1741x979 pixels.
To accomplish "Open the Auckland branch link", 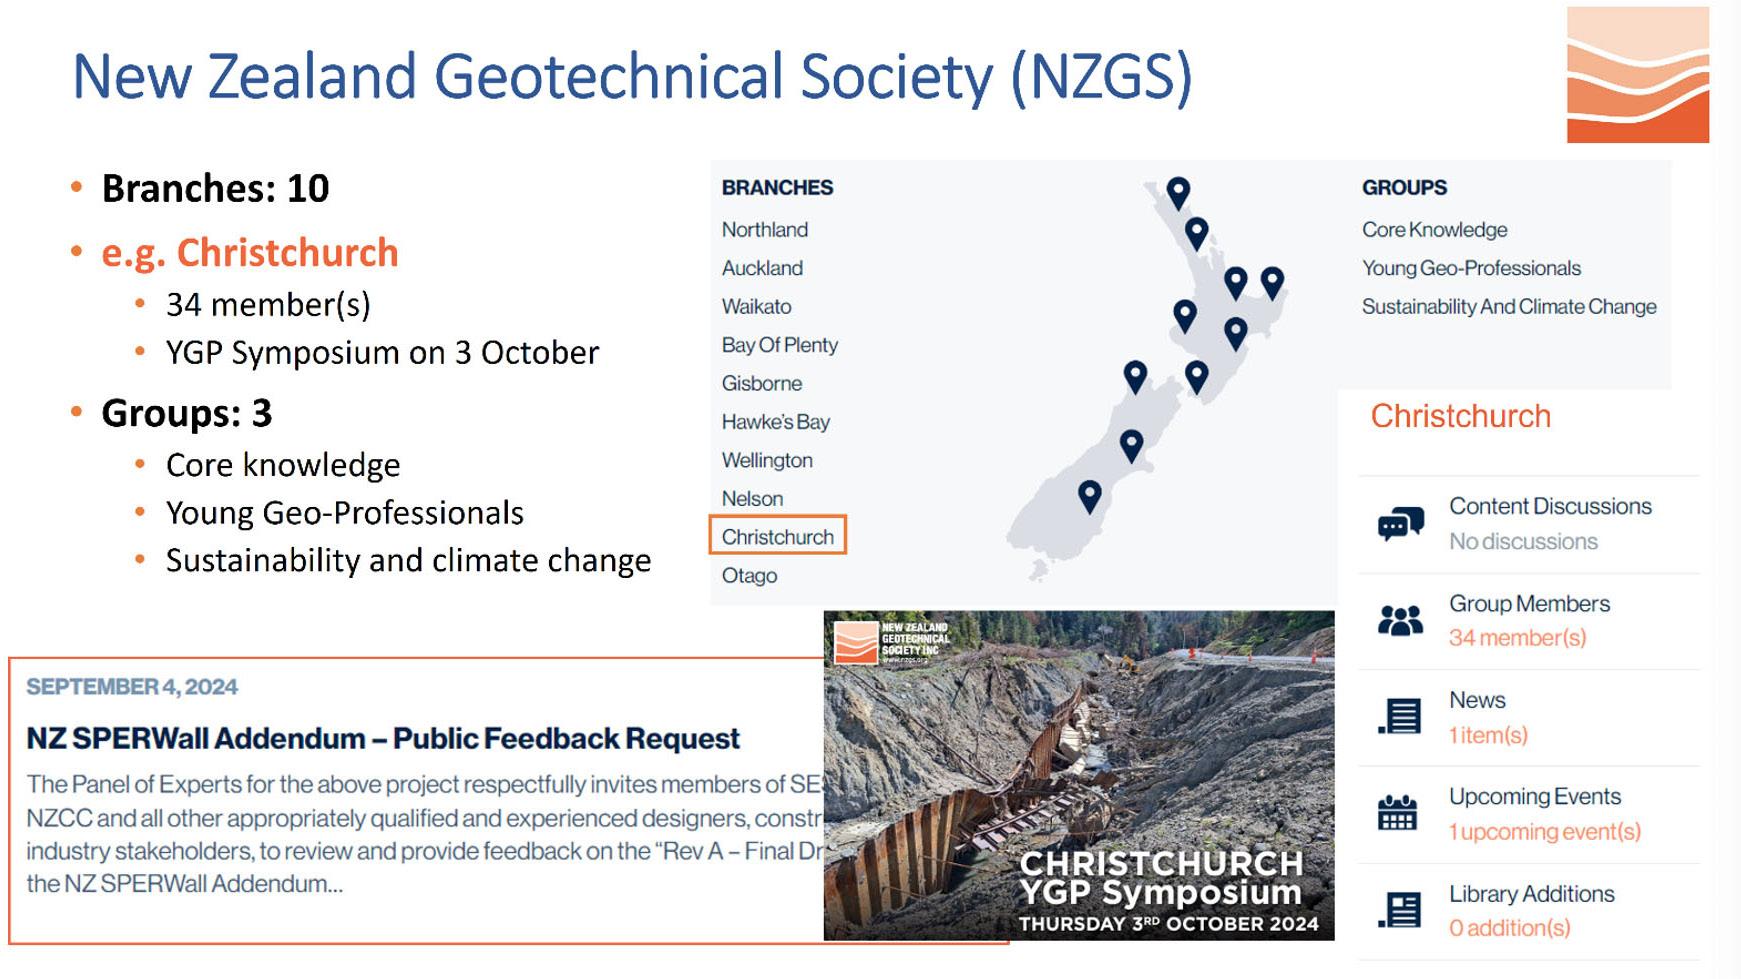I will point(762,268).
